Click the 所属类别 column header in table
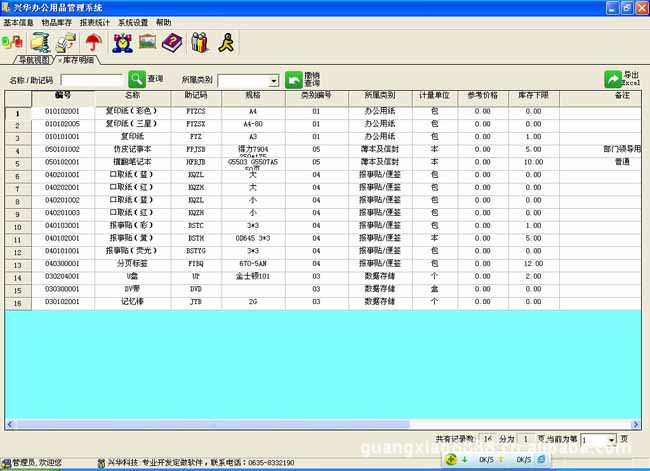Screen dimensions: 650x471 tap(380, 96)
